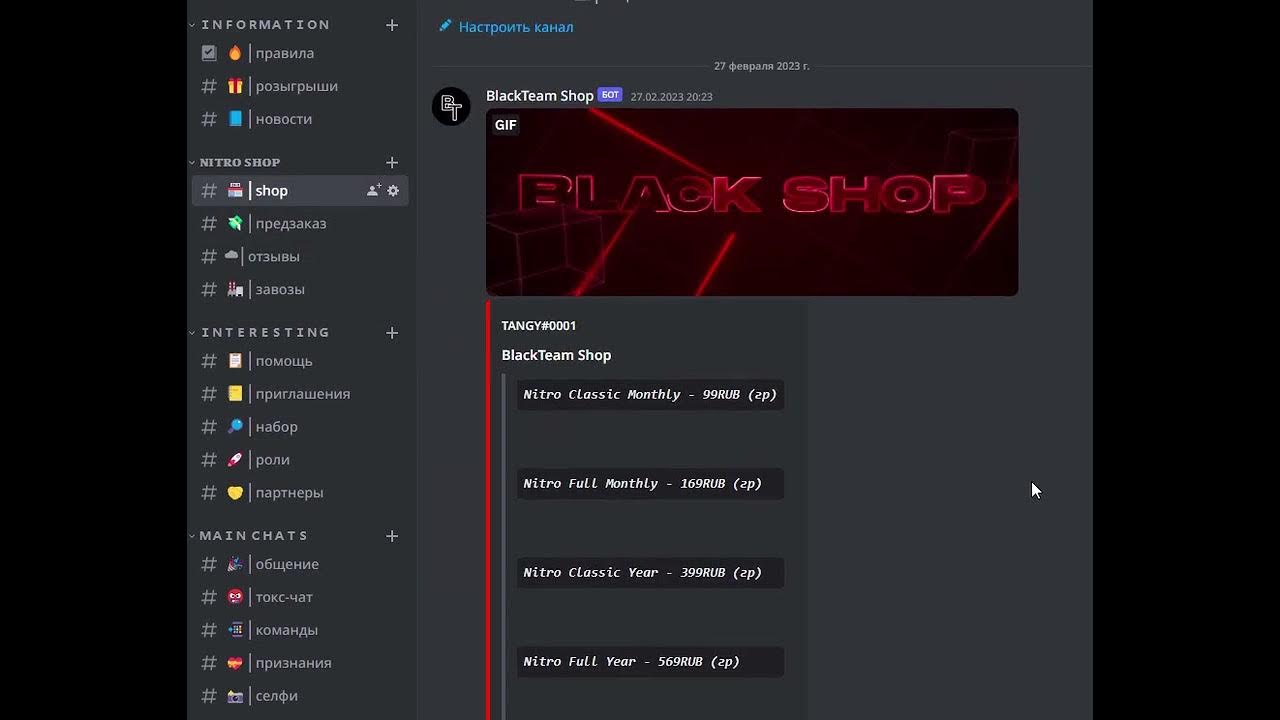The height and width of the screenshot is (720, 1280).
Task: Open the селфи channel
Action: [300, 696]
